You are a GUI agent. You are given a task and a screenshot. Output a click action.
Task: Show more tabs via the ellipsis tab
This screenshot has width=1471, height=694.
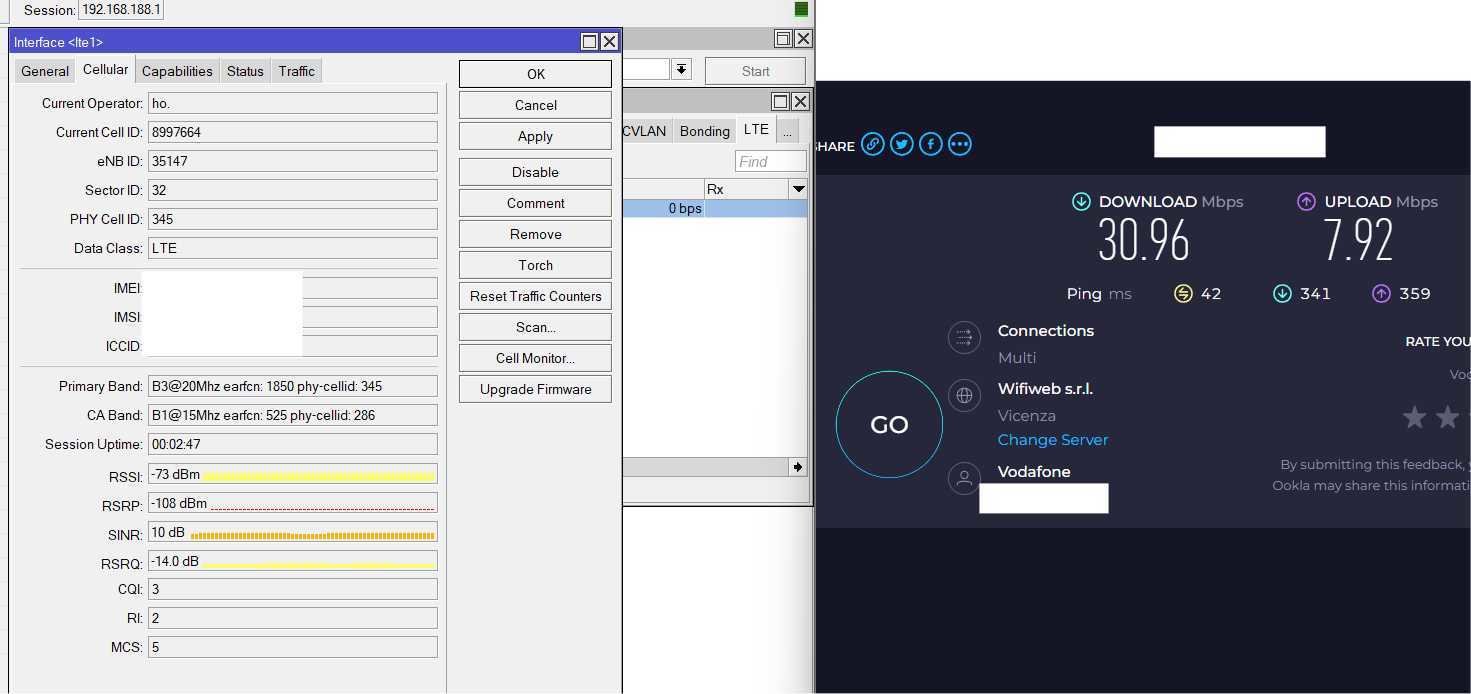787,131
